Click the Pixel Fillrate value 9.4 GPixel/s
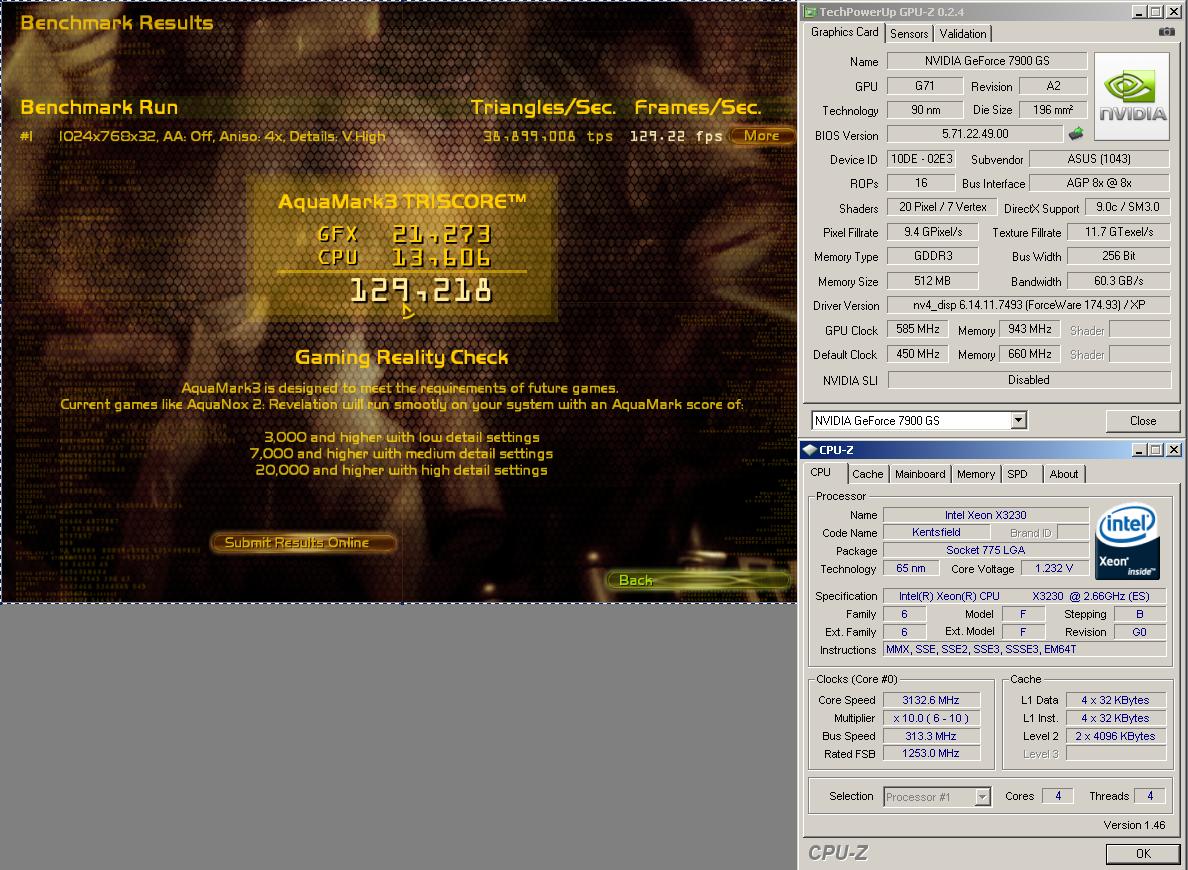1188x870 pixels. [x=933, y=232]
